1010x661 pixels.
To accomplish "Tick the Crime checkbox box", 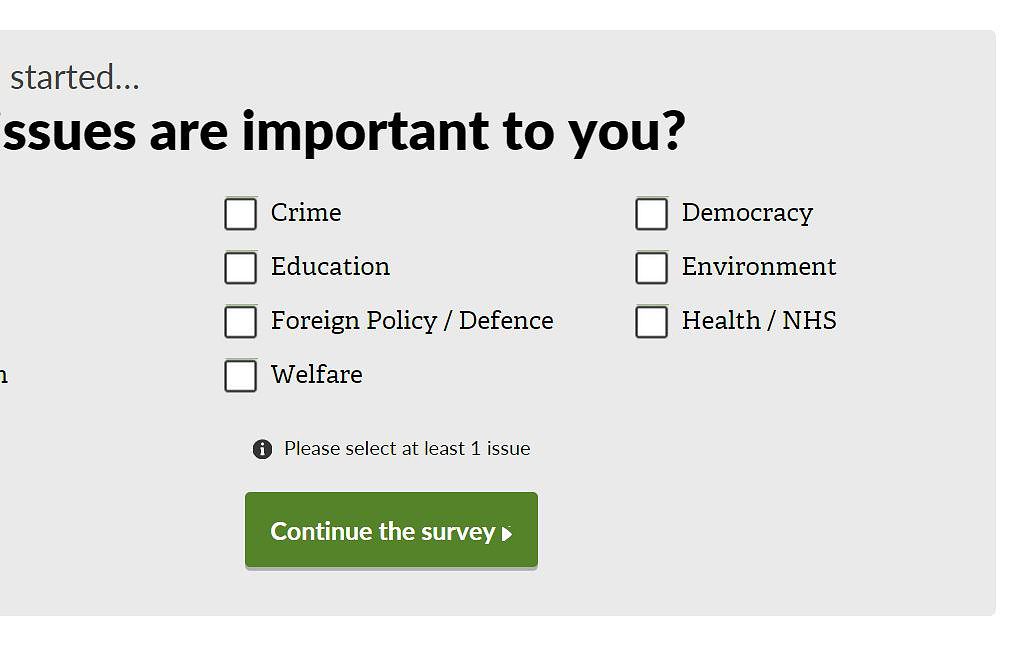I will (x=241, y=214).
